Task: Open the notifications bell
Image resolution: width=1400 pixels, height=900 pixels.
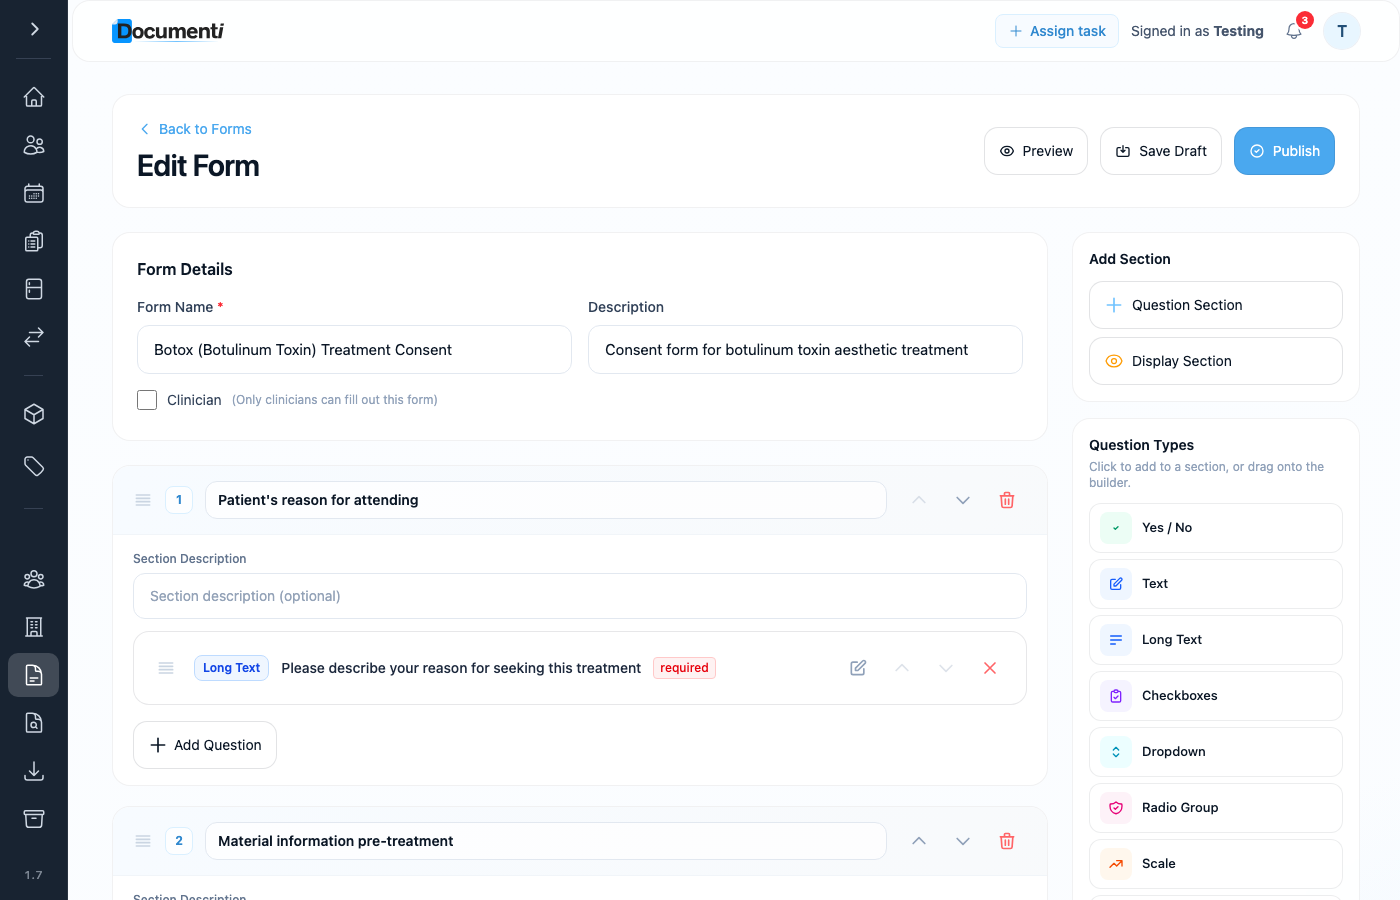Action: point(1294,31)
